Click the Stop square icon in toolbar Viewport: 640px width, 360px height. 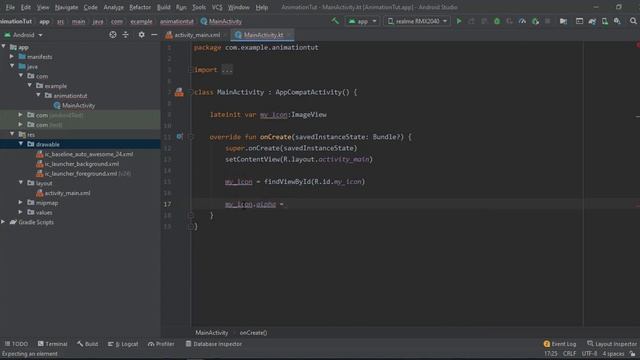coord(548,21)
